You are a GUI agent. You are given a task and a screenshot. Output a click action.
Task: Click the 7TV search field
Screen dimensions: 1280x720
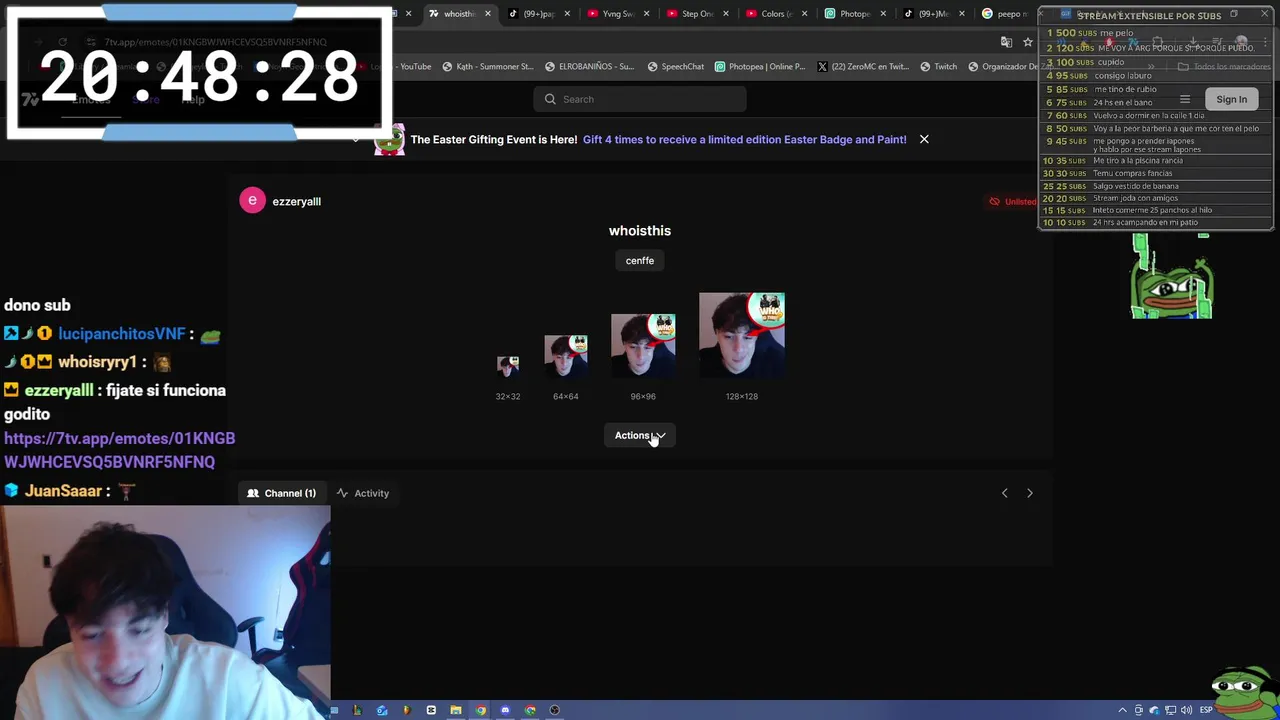pos(640,99)
